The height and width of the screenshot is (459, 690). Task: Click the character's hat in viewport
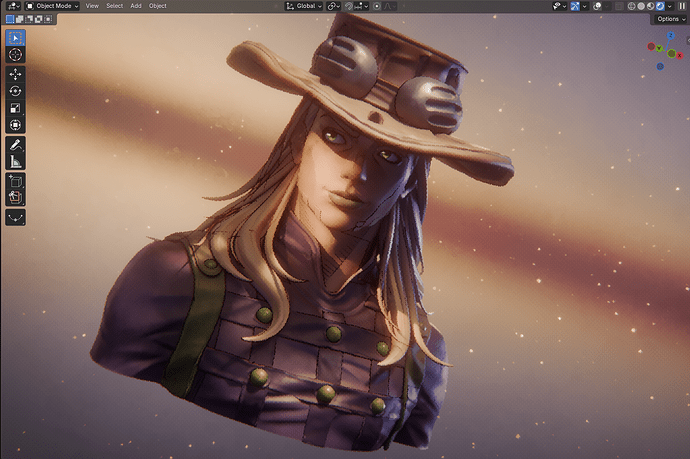pos(370,97)
